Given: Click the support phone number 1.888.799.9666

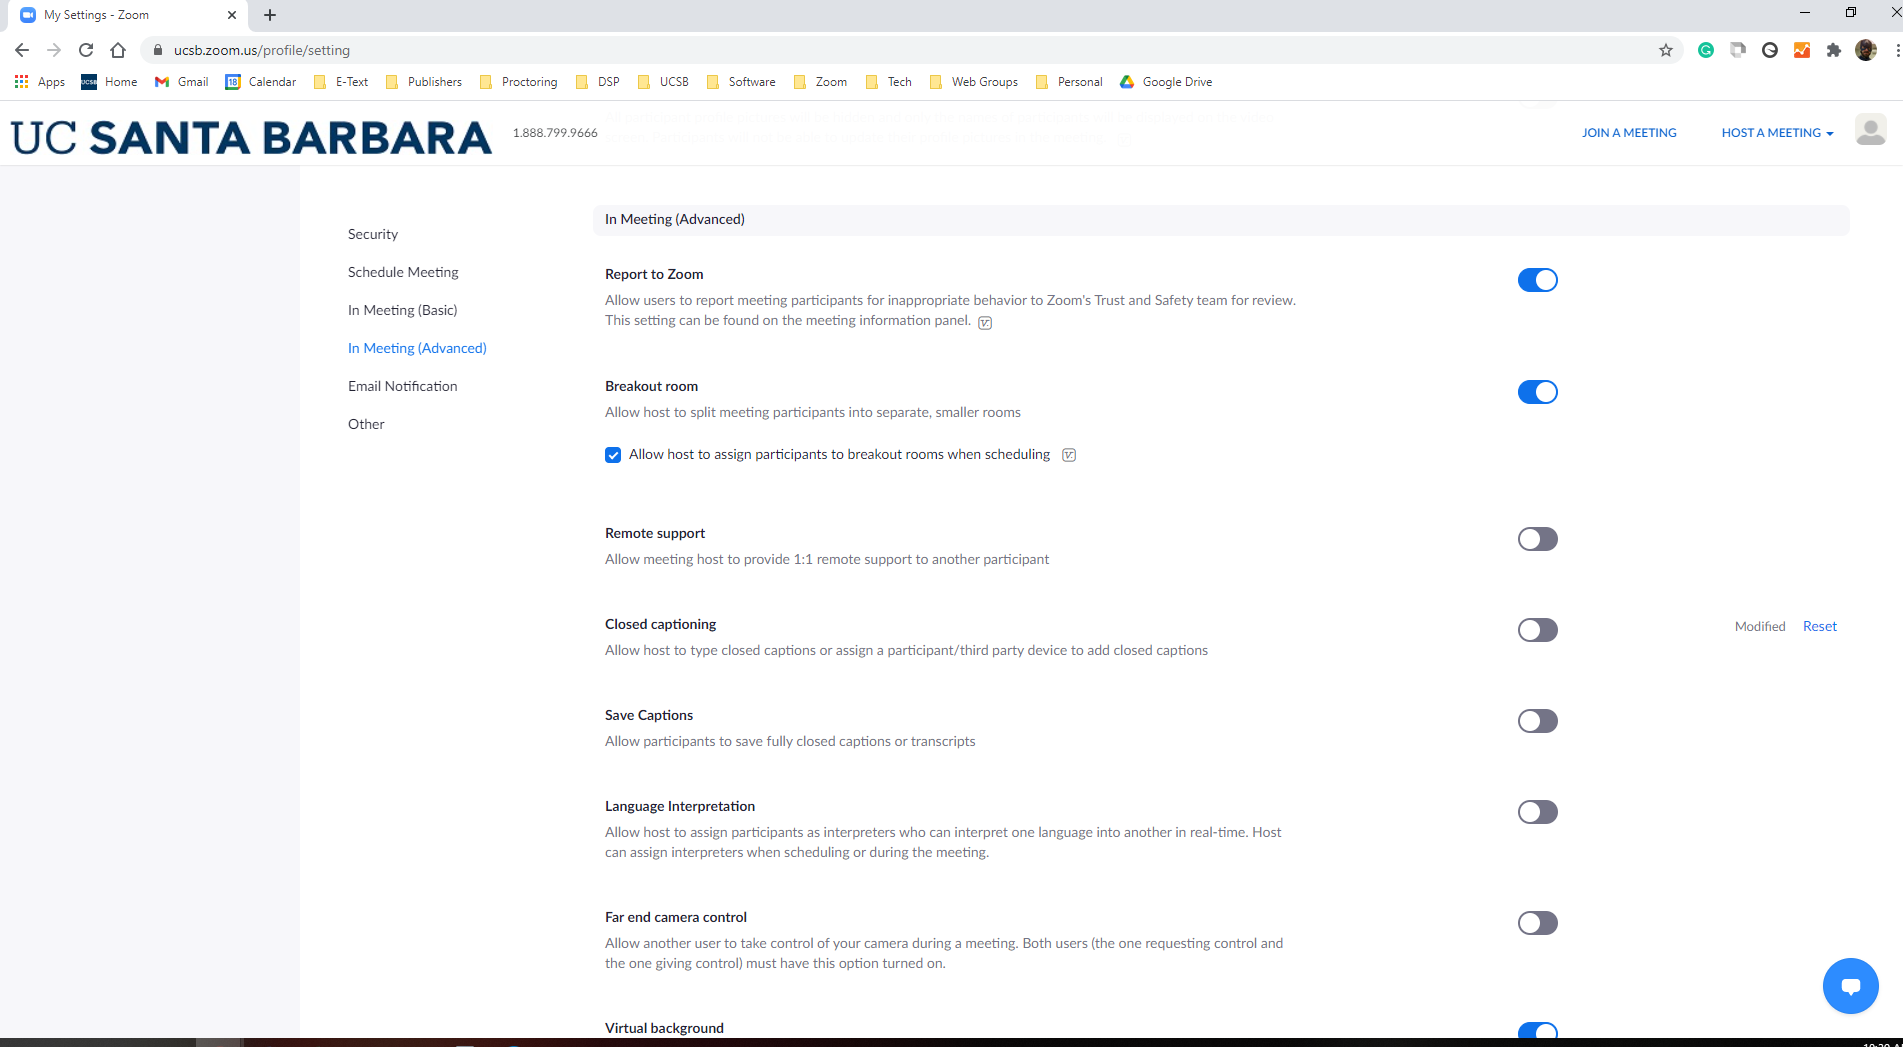Looking at the screenshot, I should tap(555, 133).
